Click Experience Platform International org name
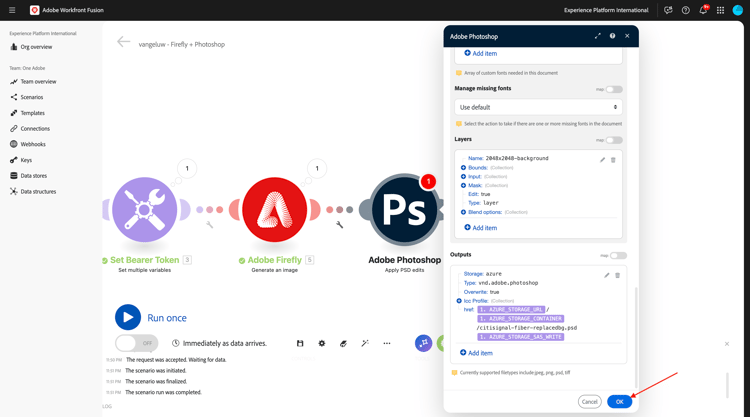 [606, 10]
